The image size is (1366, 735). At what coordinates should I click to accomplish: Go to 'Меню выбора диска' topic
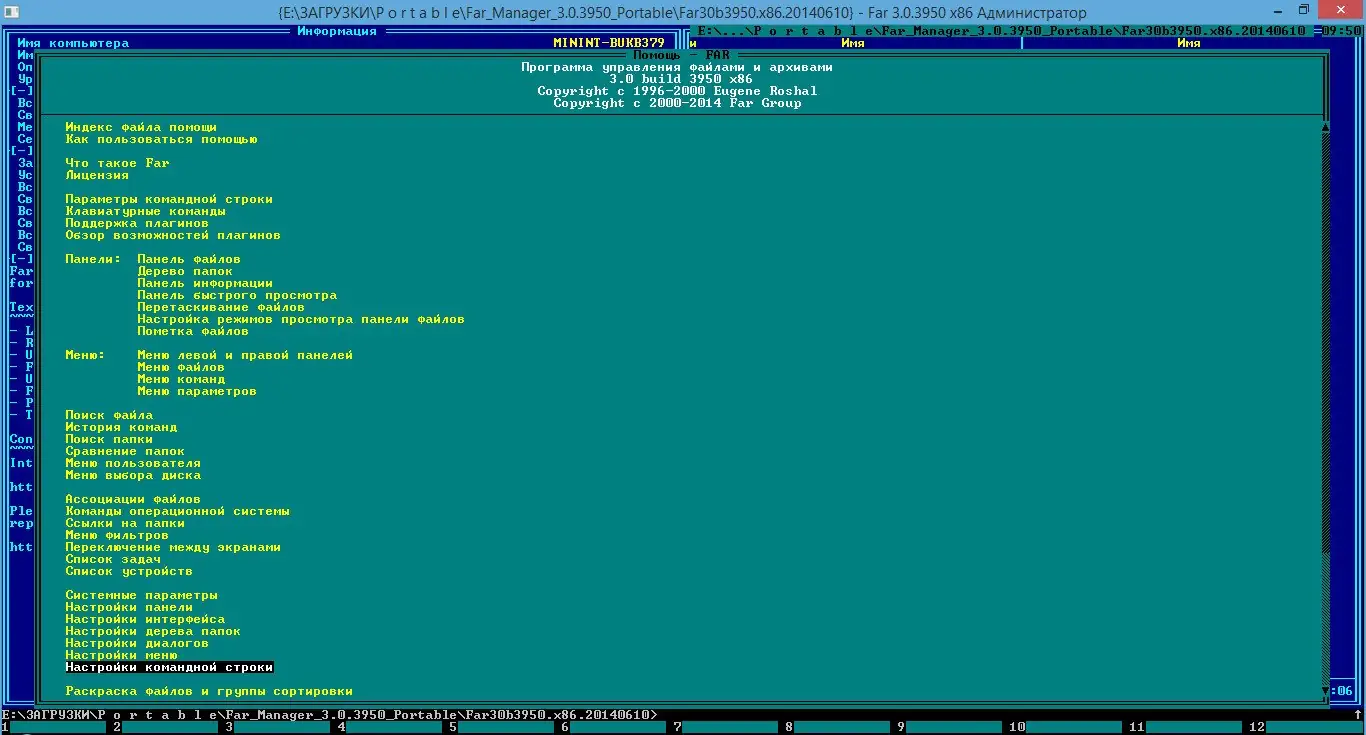click(x=133, y=475)
